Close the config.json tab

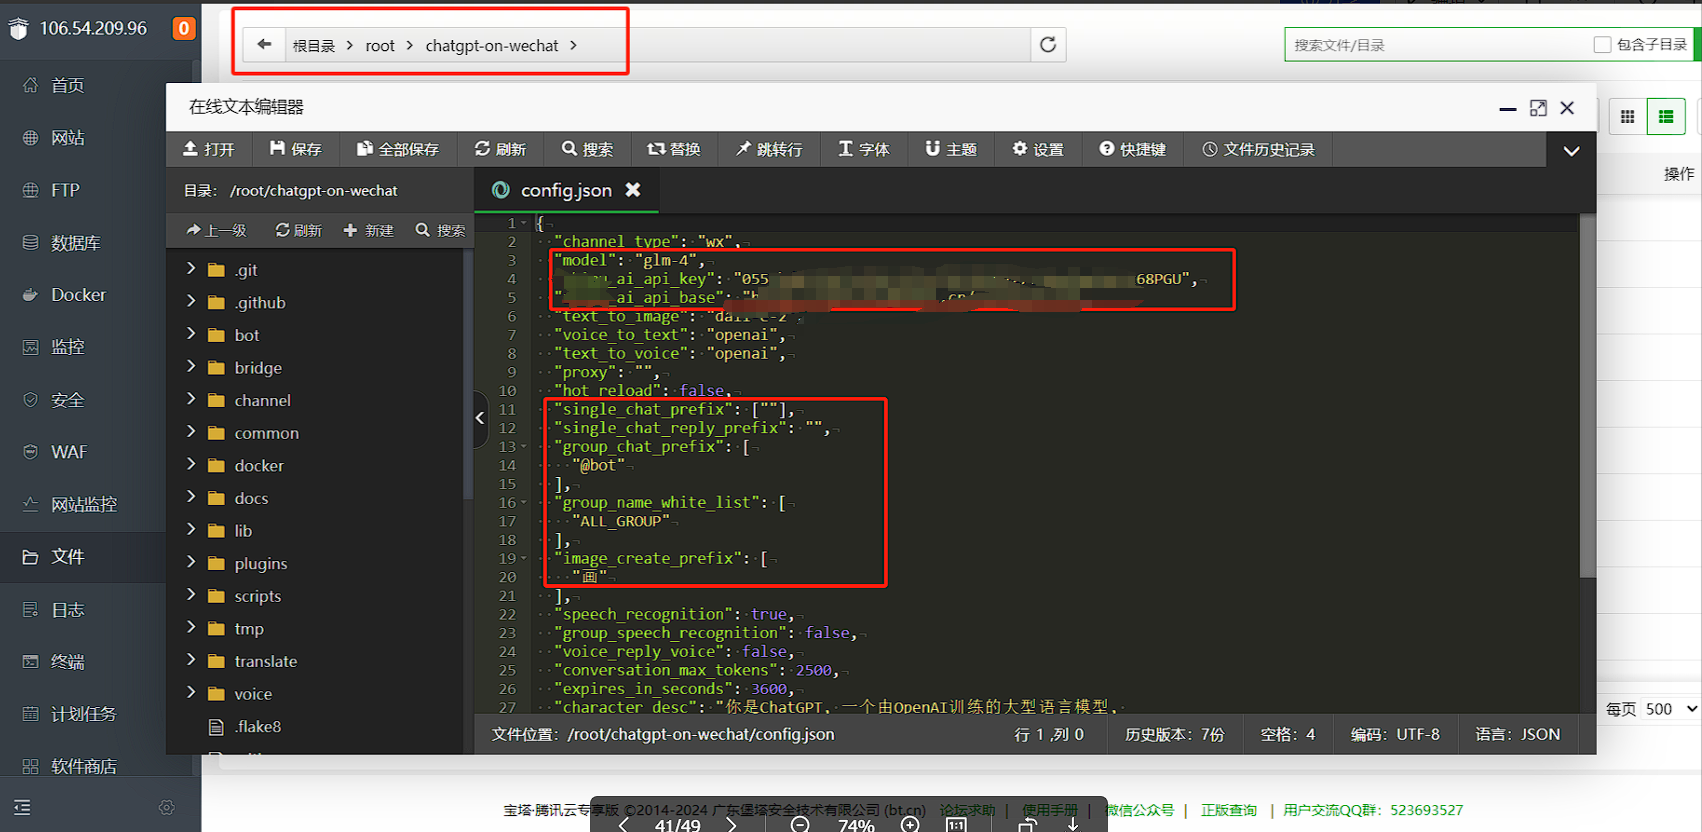633,189
